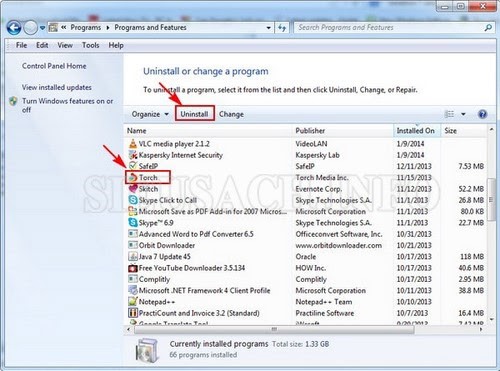Viewport: 500px width, 371px height.
Task: Click the SafeIP checkmark icon
Action: (x=133, y=166)
